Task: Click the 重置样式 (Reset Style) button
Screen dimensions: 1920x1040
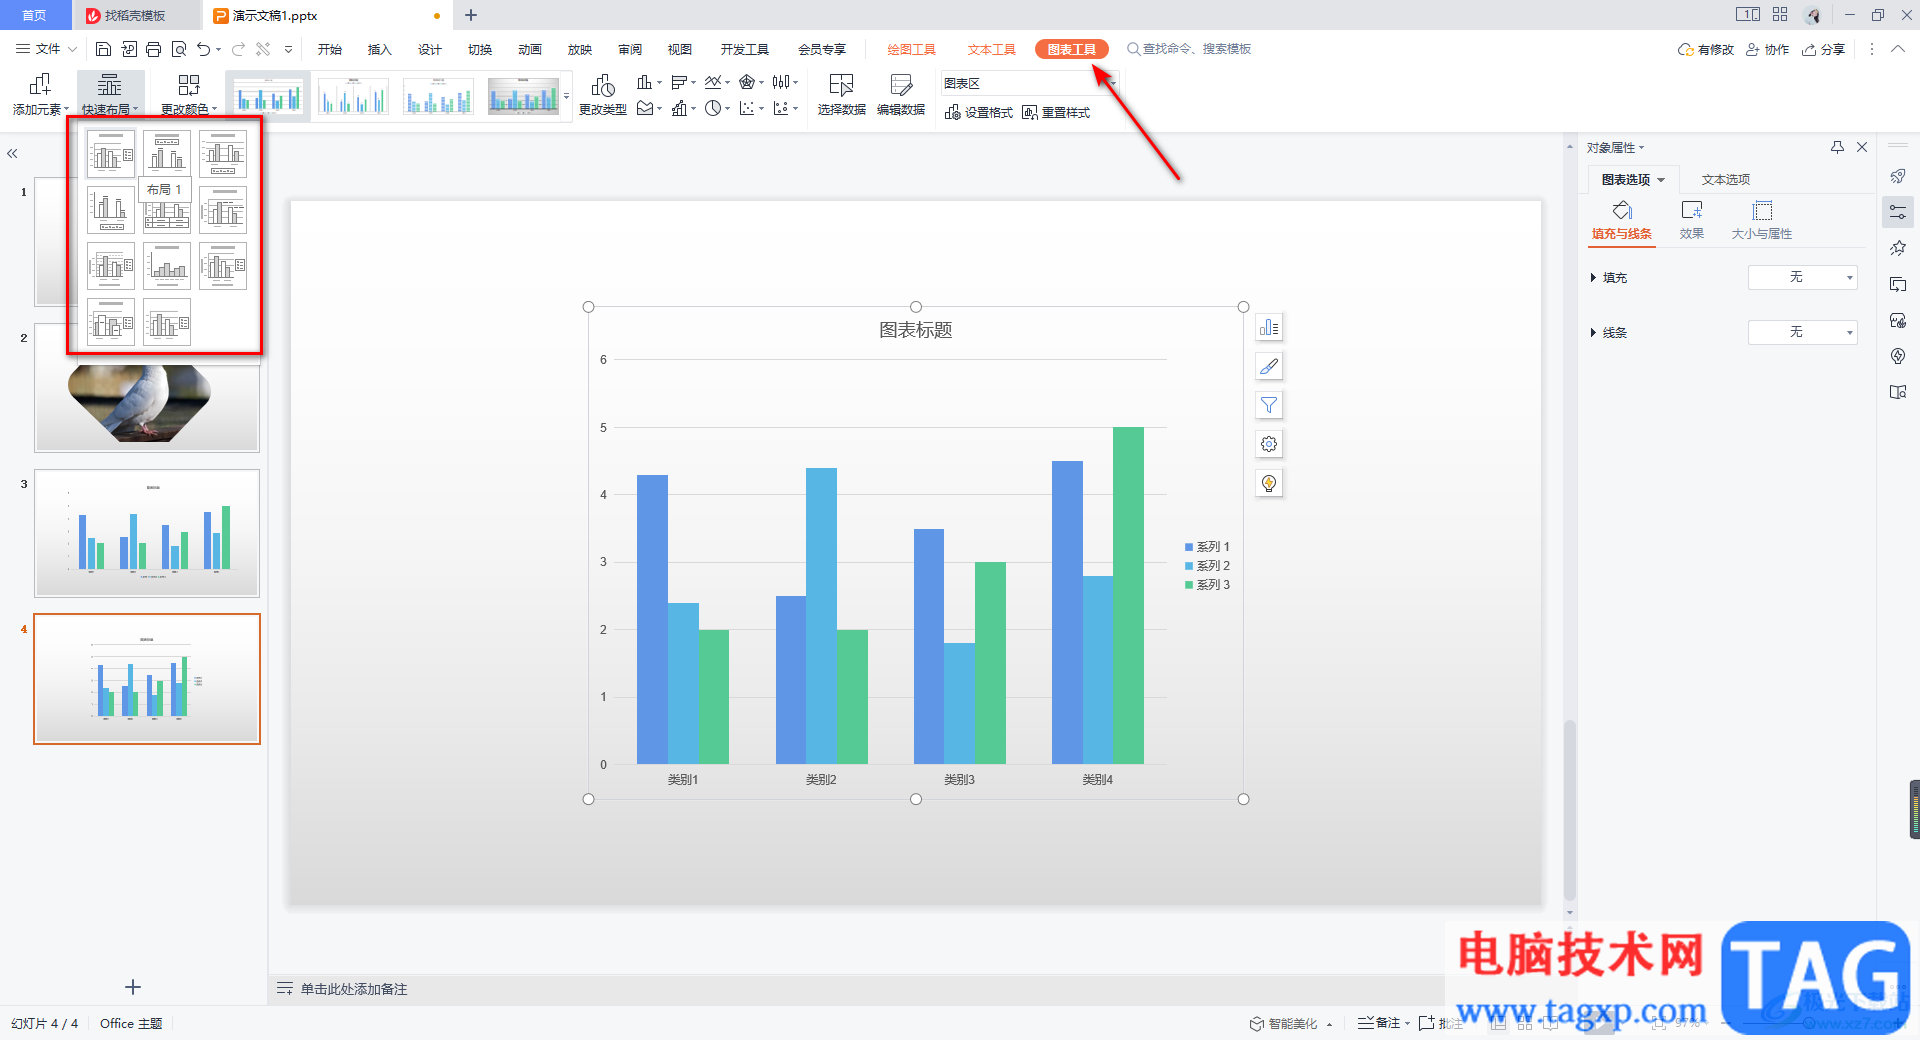Action: pos(1056,113)
